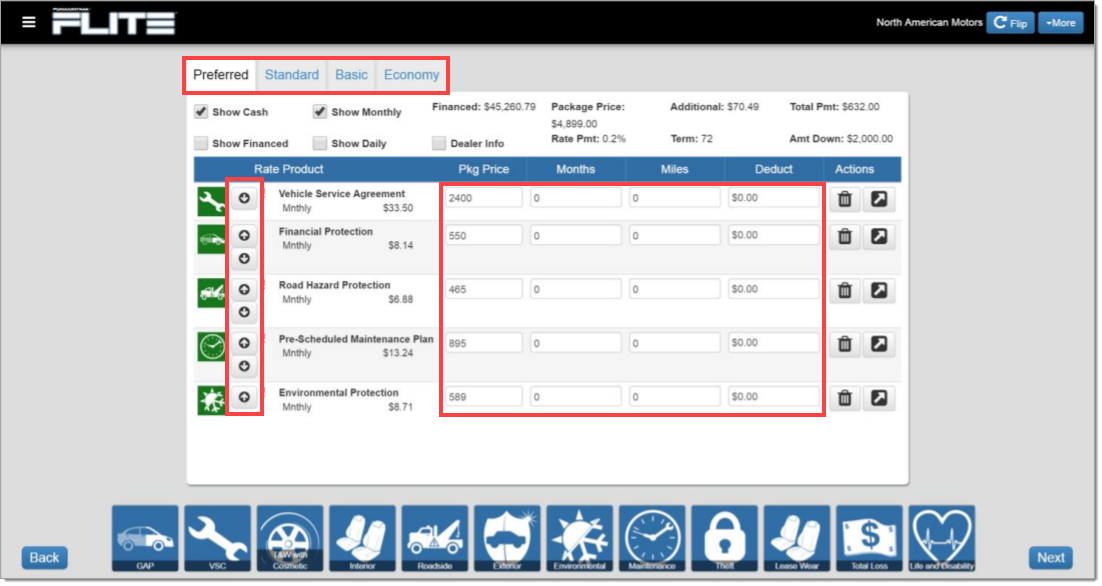Open details for Financial Protection
This screenshot has width=1102, height=586.
[879, 237]
